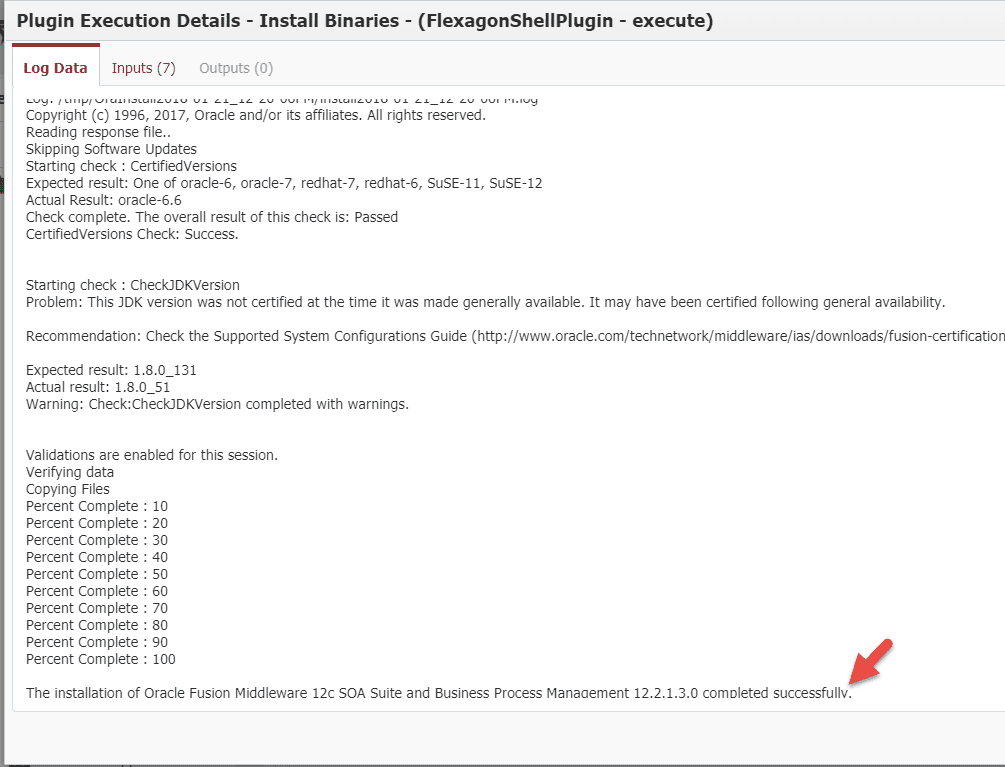Click 'Percent Complete : 30' line
The width and height of the screenshot is (1005, 767).
coord(97,540)
